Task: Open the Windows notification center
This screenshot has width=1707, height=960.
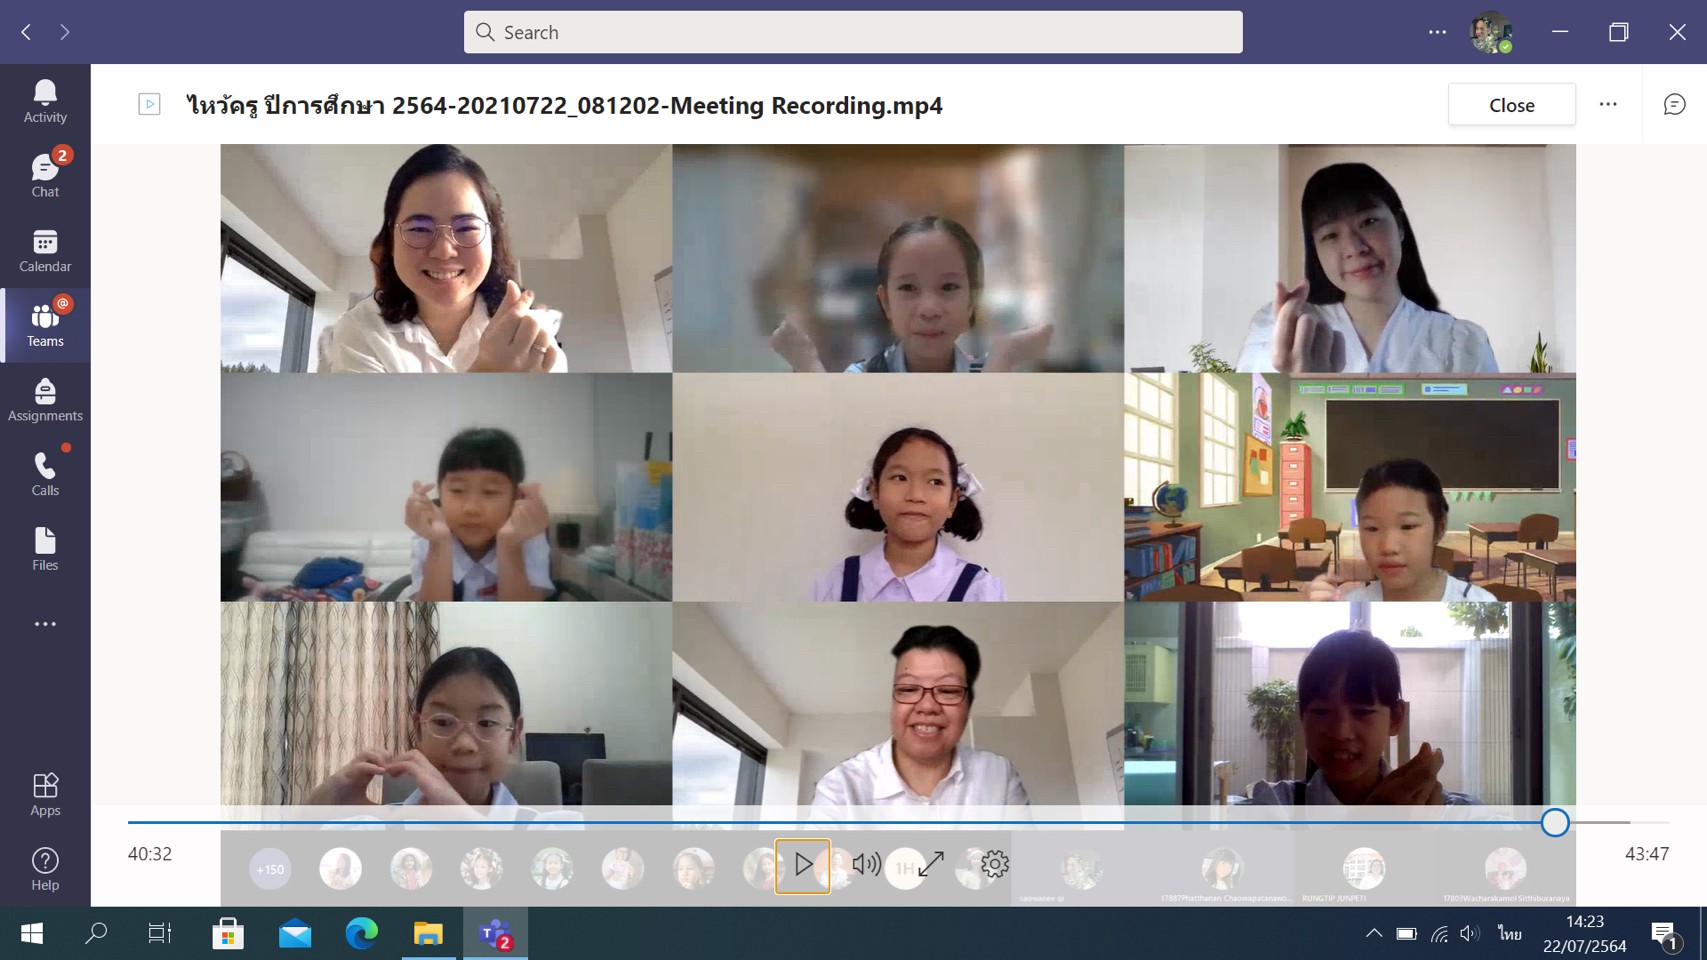Action: [x=1664, y=934]
